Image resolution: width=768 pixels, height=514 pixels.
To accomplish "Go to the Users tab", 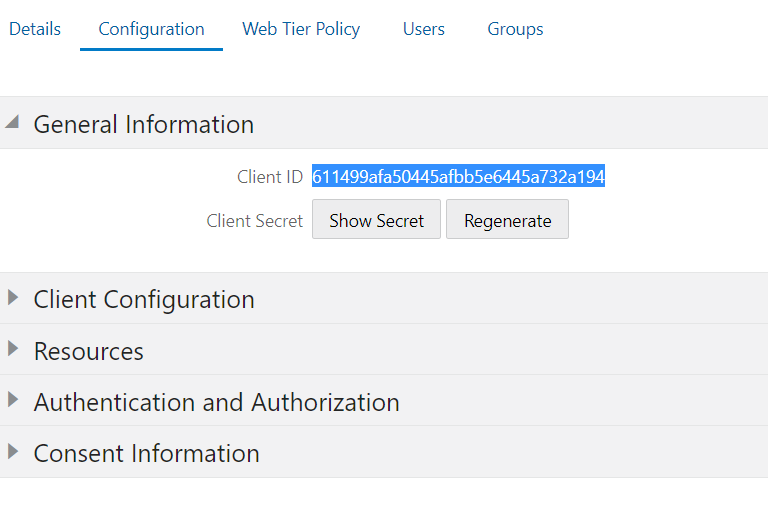I will coord(424,29).
